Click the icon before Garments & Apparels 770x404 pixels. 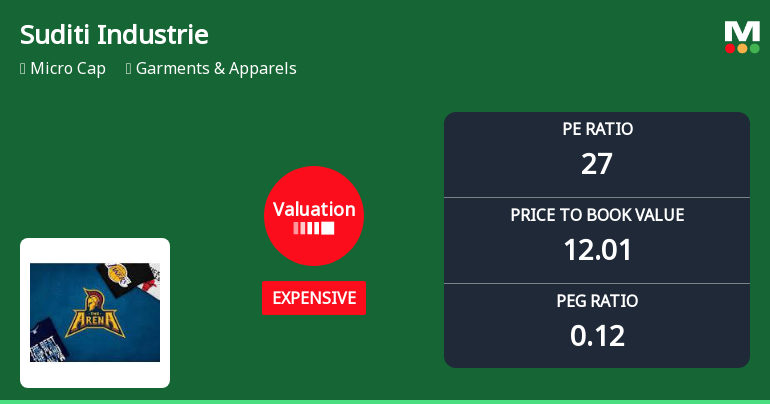pos(129,69)
